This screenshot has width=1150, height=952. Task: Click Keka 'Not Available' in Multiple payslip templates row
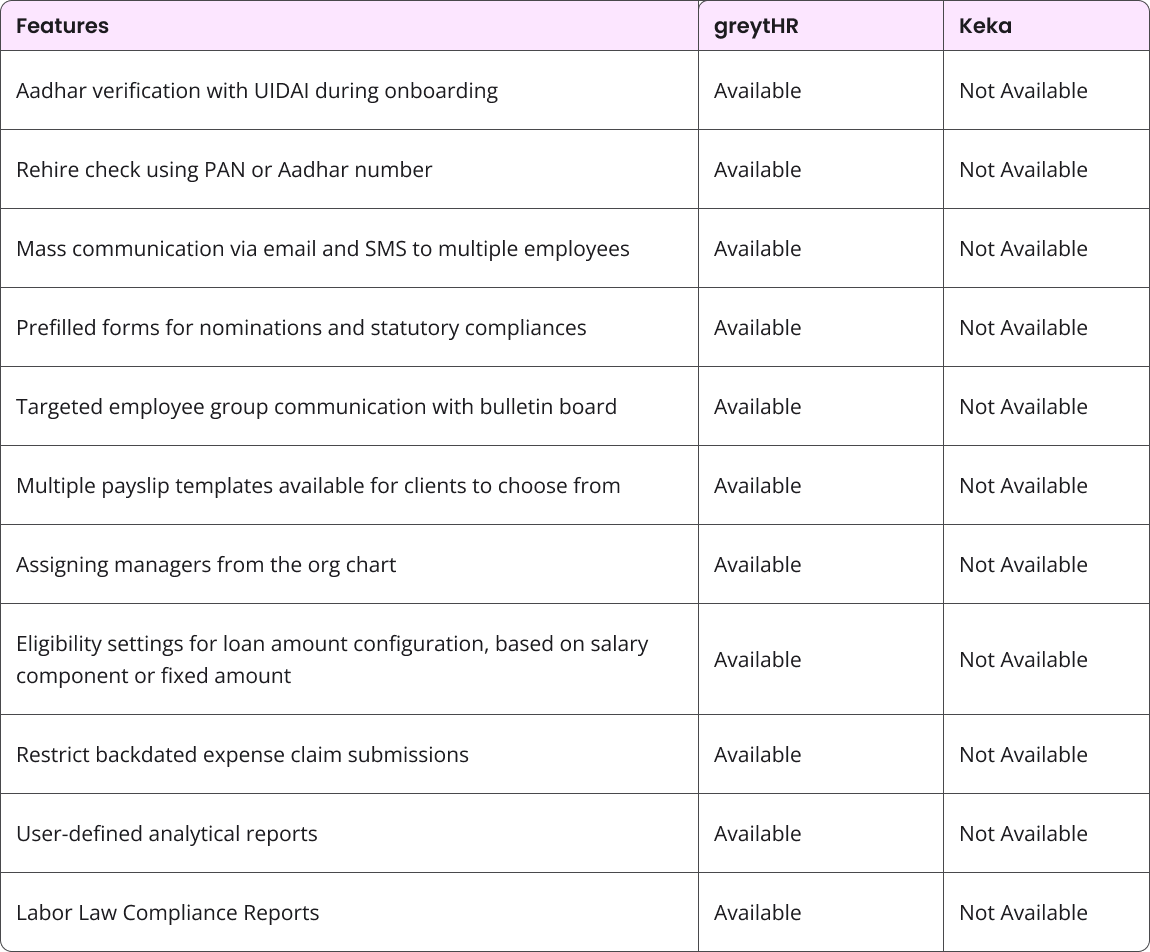[1023, 486]
